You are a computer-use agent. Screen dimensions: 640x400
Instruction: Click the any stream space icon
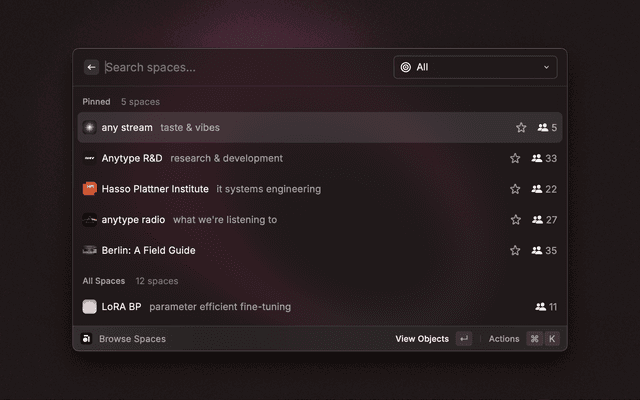click(x=90, y=128)
